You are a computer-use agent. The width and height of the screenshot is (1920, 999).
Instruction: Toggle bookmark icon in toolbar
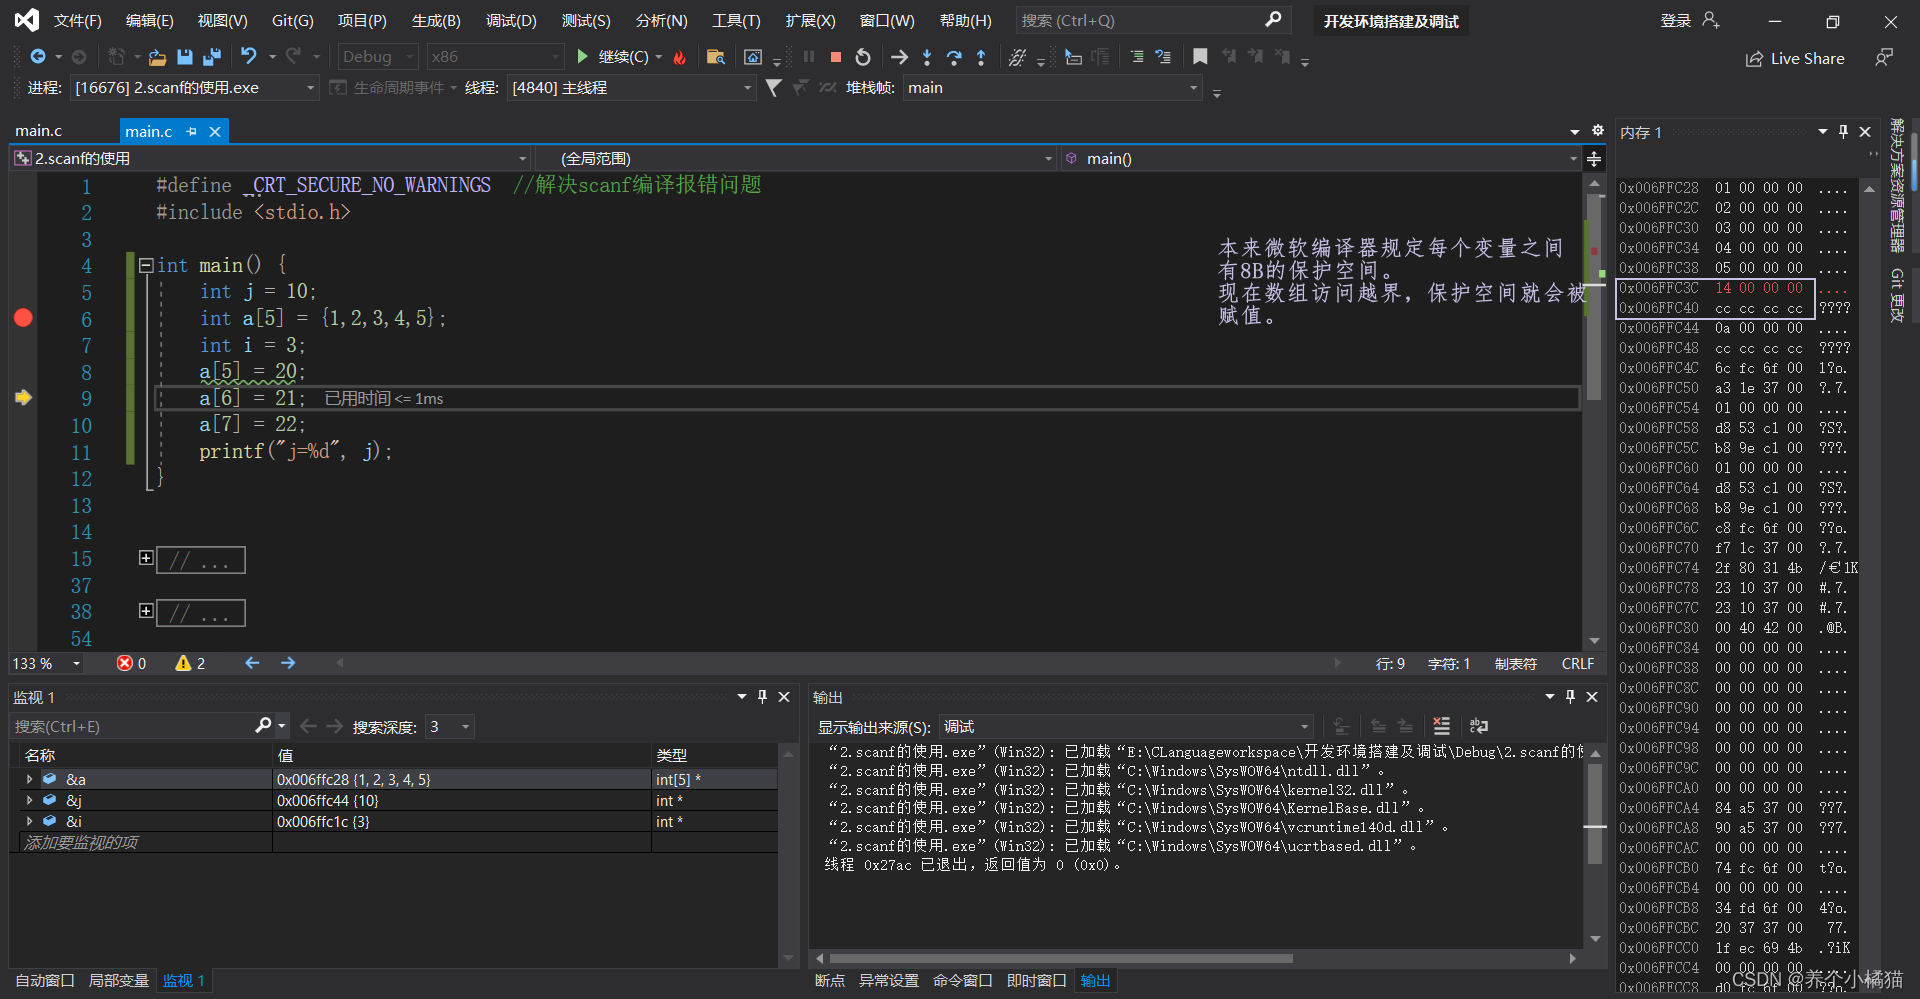point(1200,57)
